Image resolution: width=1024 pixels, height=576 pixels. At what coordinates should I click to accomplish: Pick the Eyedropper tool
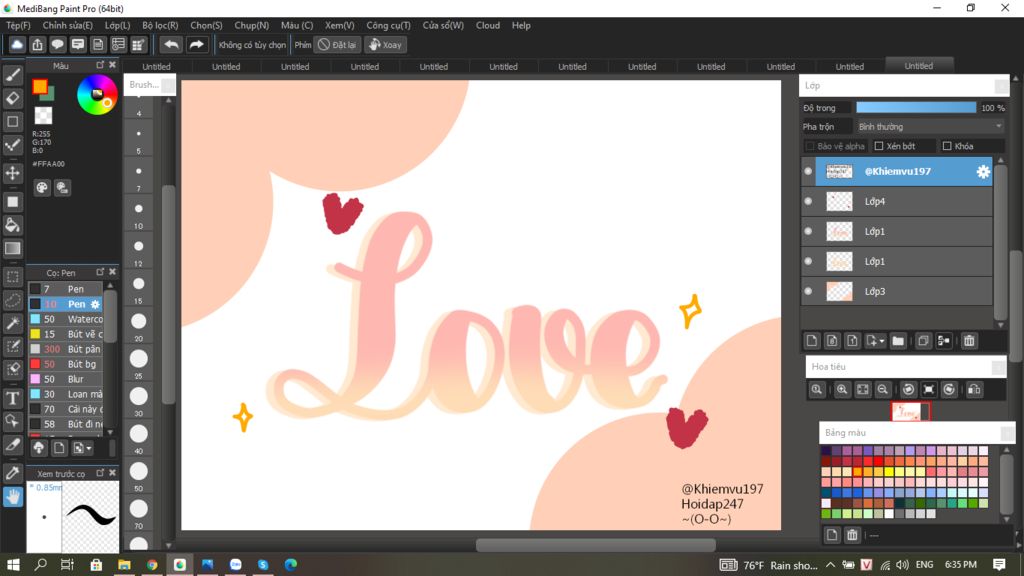click(x=12, y=473)
